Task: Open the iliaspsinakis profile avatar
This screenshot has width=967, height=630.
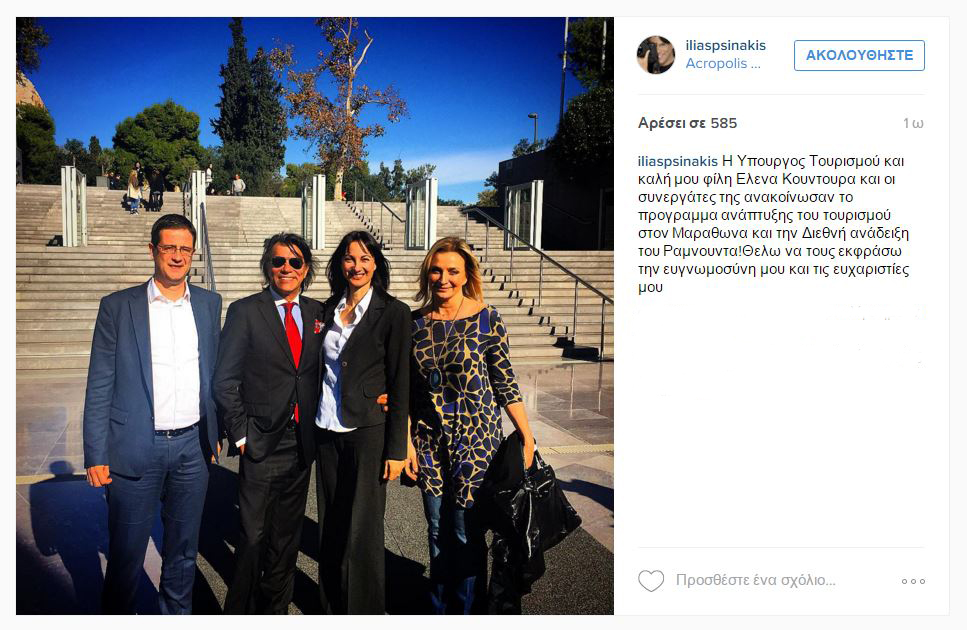Action: 656,54
